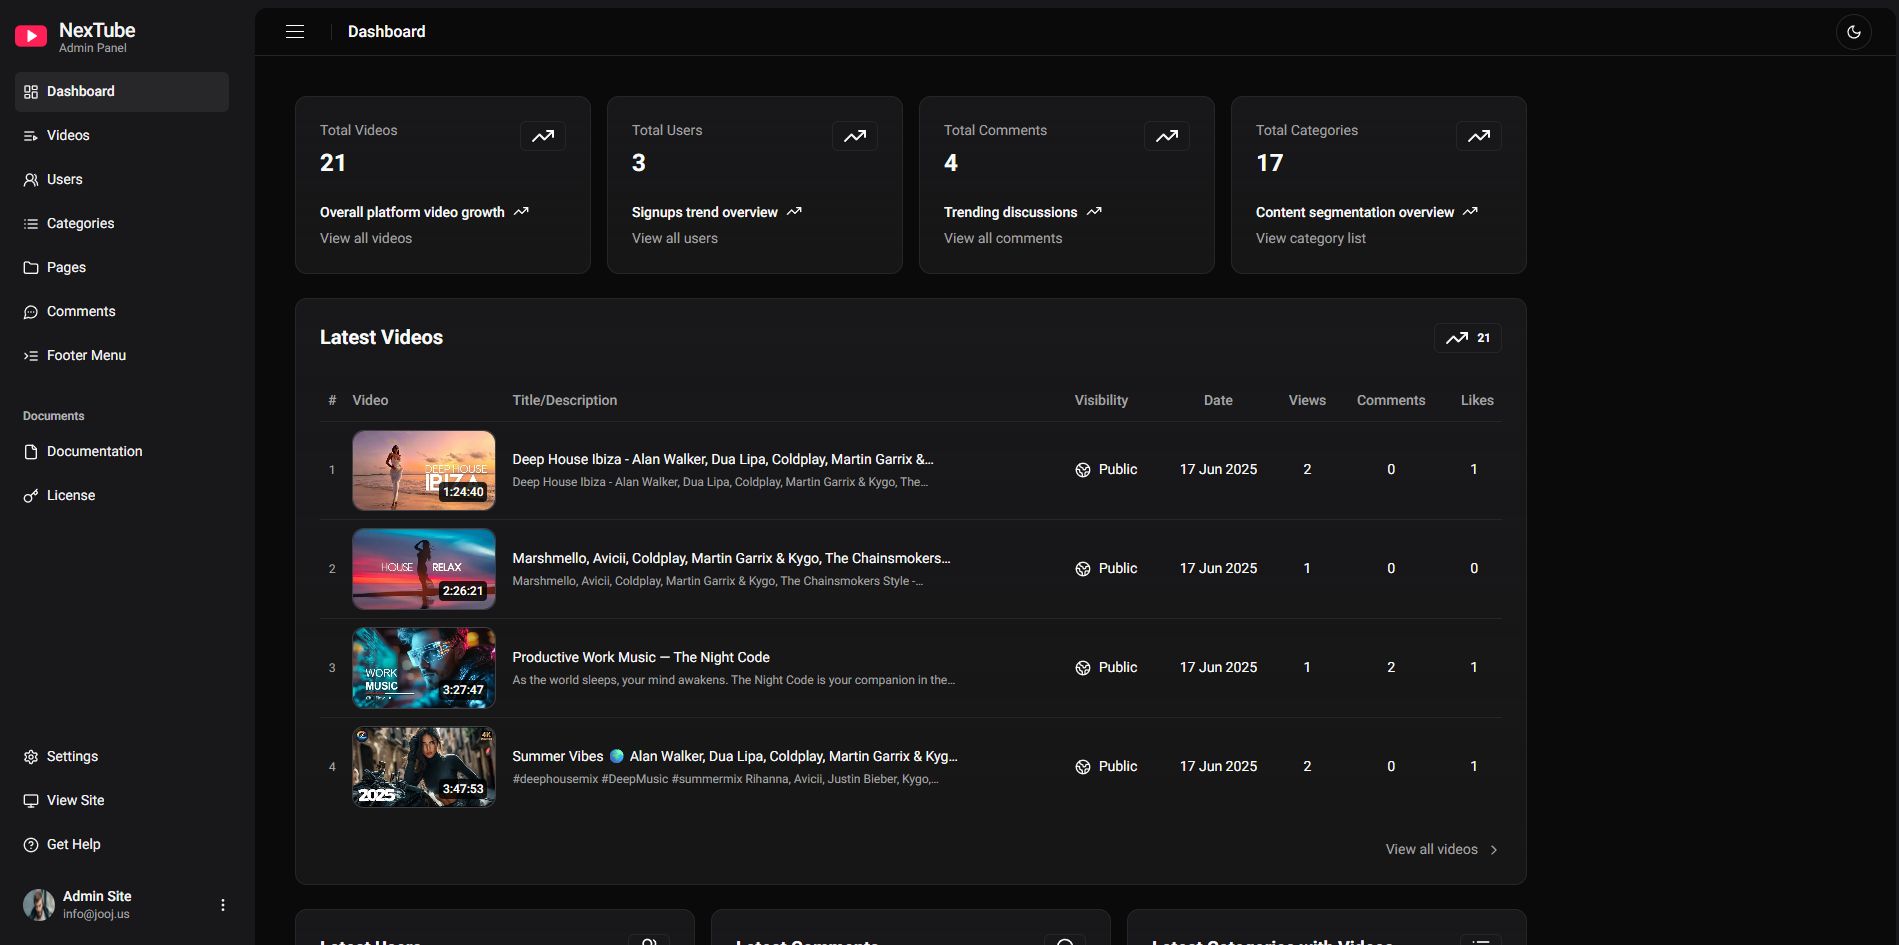1899x945 pixels.
Task: Click the globe icon beside the first Public label
Action: (x=1083, y=470)
